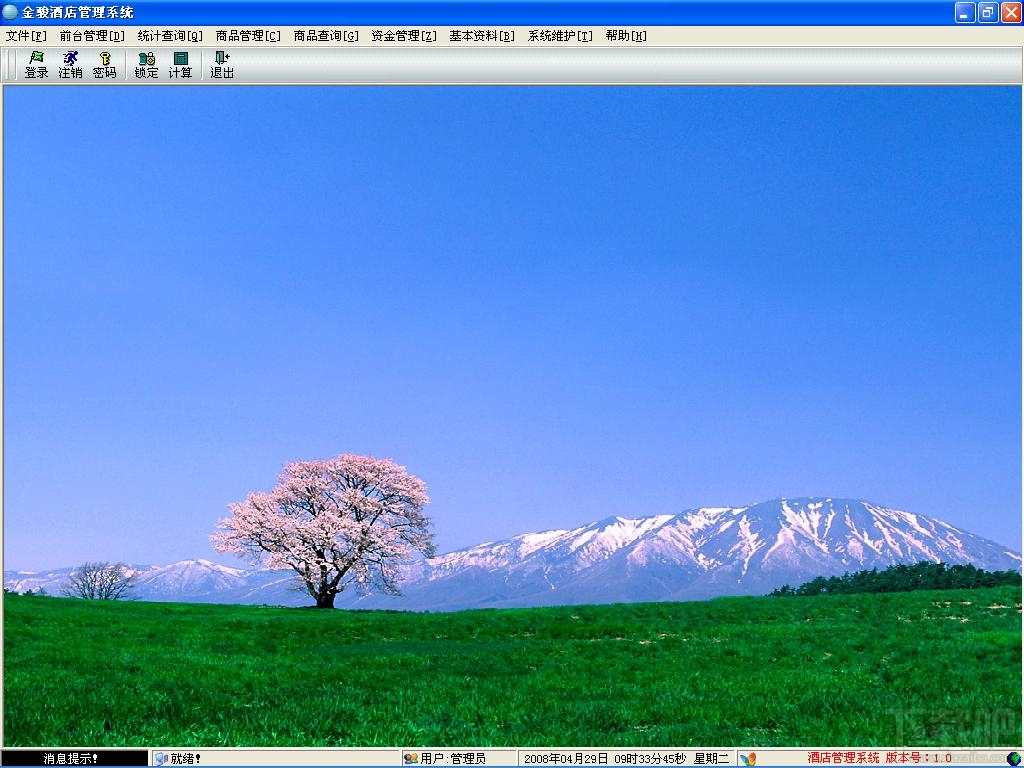
Task: Click the toolbar drag handle grip
Action: (x=10, y=65)
